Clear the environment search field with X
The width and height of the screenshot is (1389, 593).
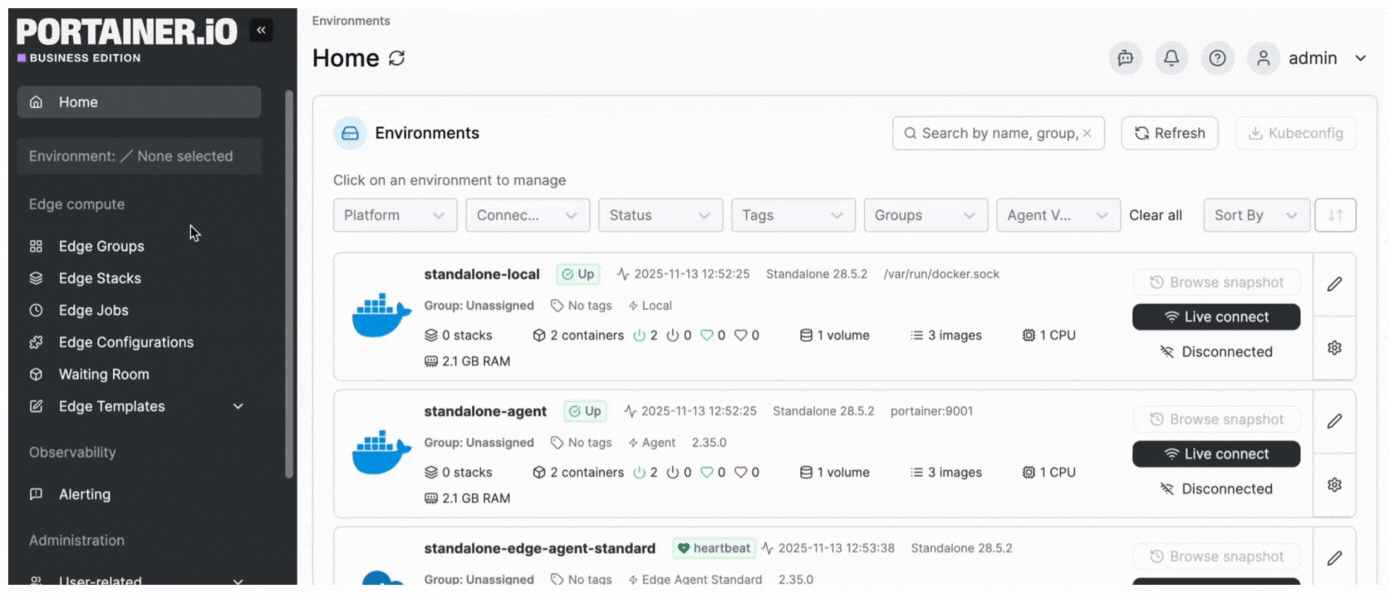pos(1087,133)
